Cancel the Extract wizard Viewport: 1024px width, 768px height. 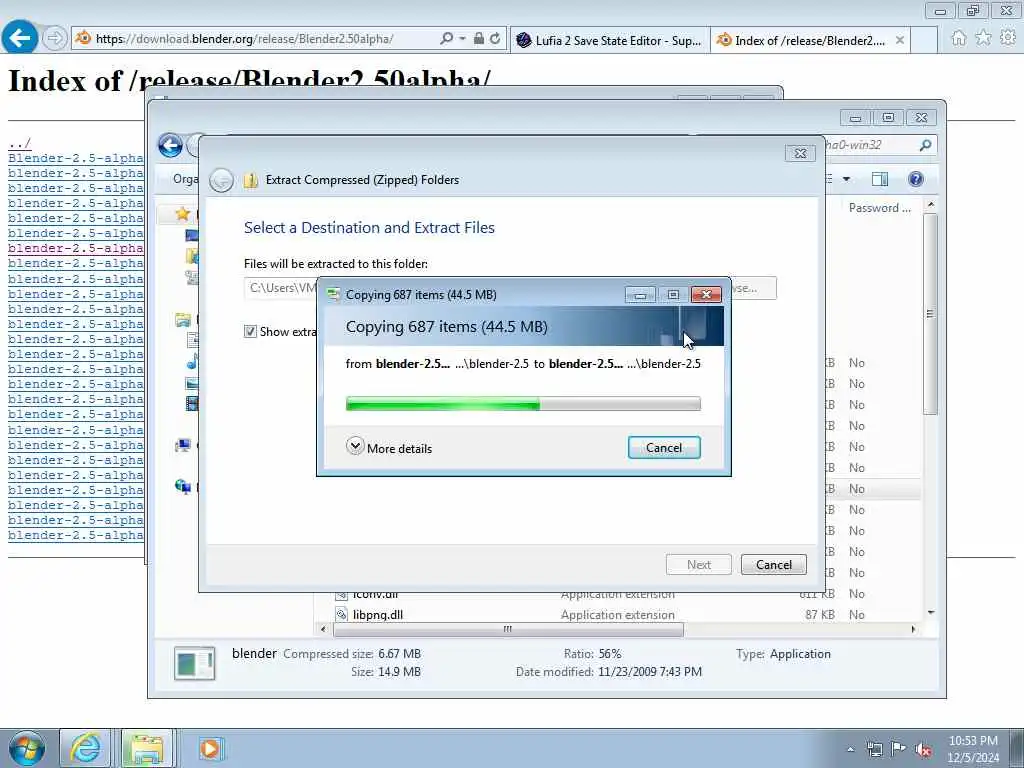pos(774,564)
